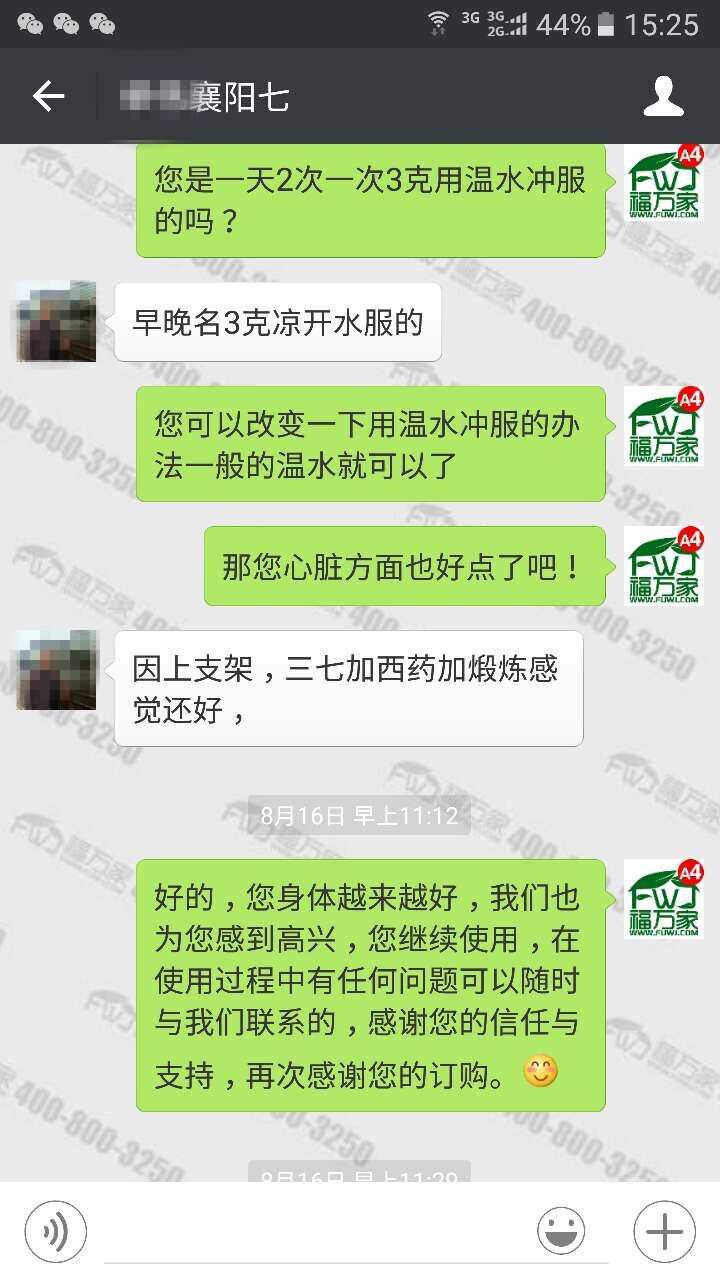This screenshot has width=720, height=1280.
Task: Tap FWJ avatar beside '那您心脏方面也好点了吧'
Action: pos(664,566)
